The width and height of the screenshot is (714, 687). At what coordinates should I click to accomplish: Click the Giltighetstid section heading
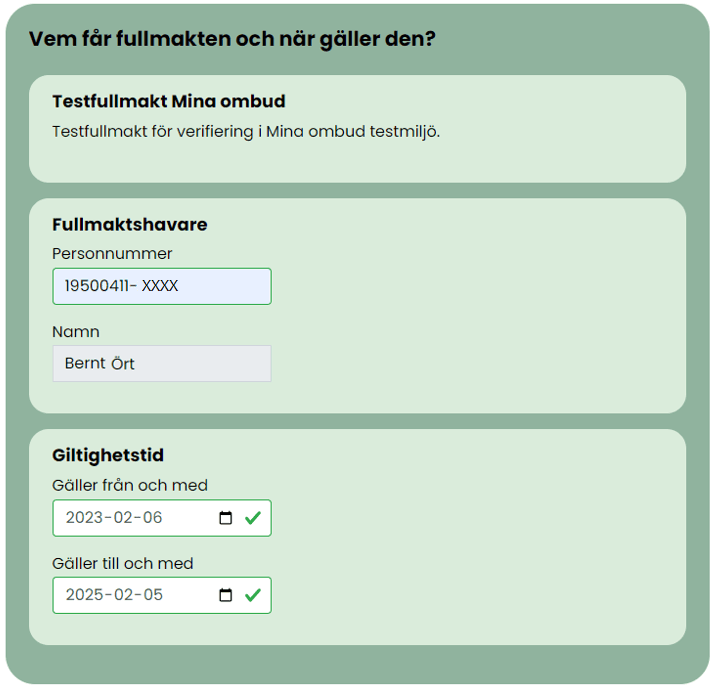pos(108,456)
